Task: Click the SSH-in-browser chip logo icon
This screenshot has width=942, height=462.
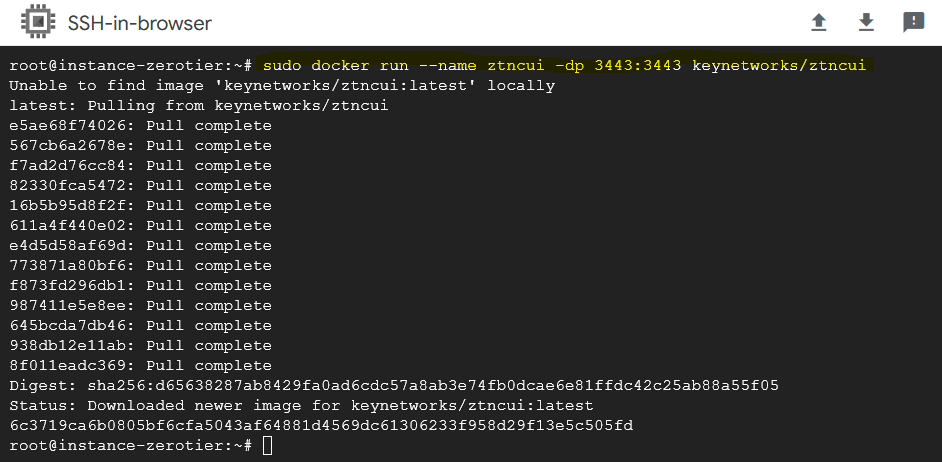Action: pos(37,22)
